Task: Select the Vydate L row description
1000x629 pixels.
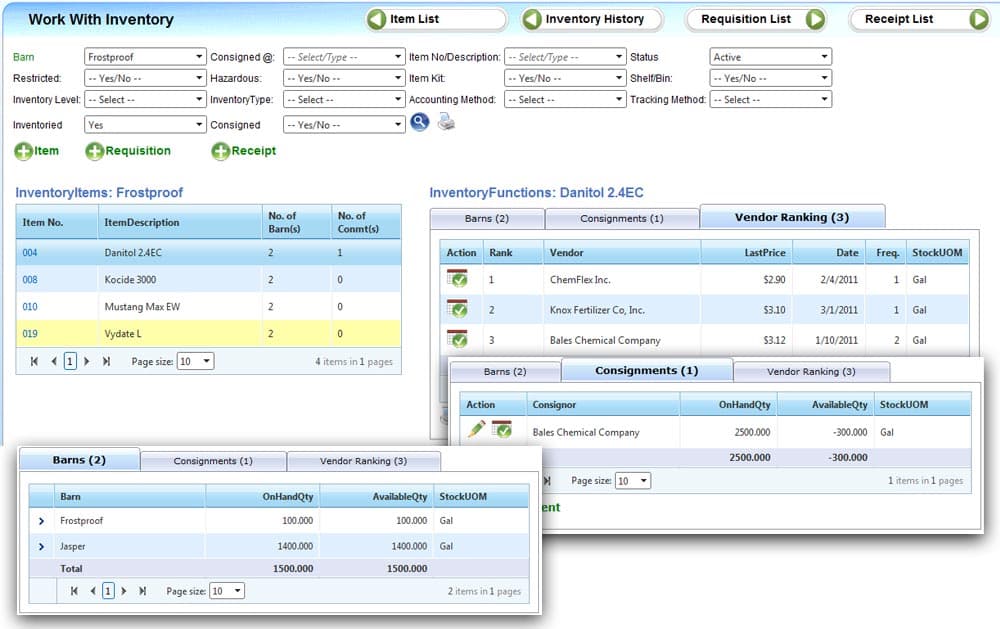Action: (x=123, y=334)
